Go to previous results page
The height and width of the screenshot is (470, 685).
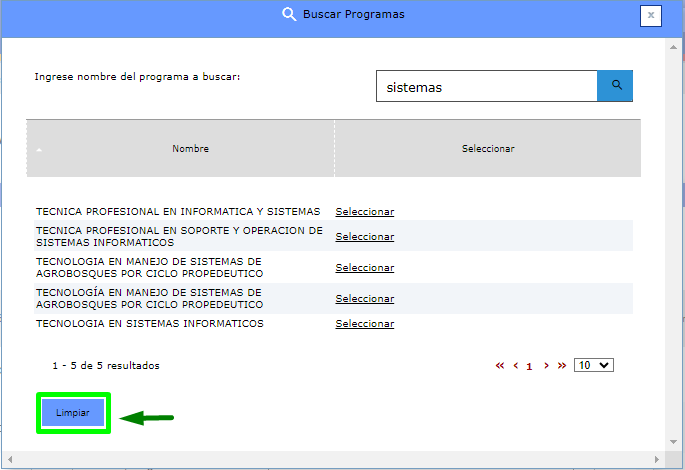tap(516, 366)
